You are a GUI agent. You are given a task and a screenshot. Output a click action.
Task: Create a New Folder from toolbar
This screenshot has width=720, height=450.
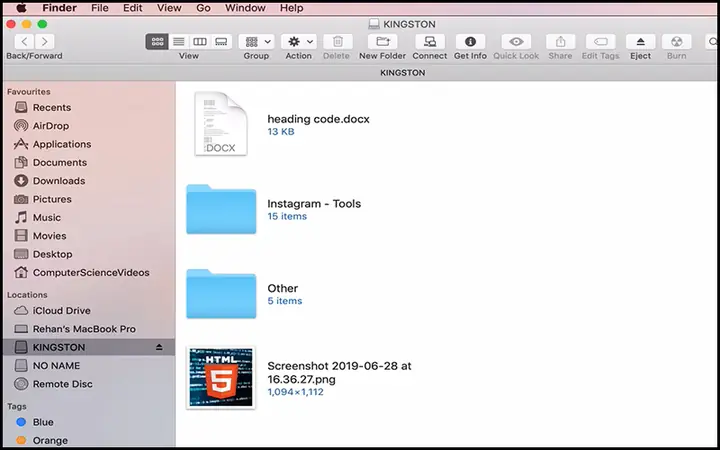click(382, 42)
